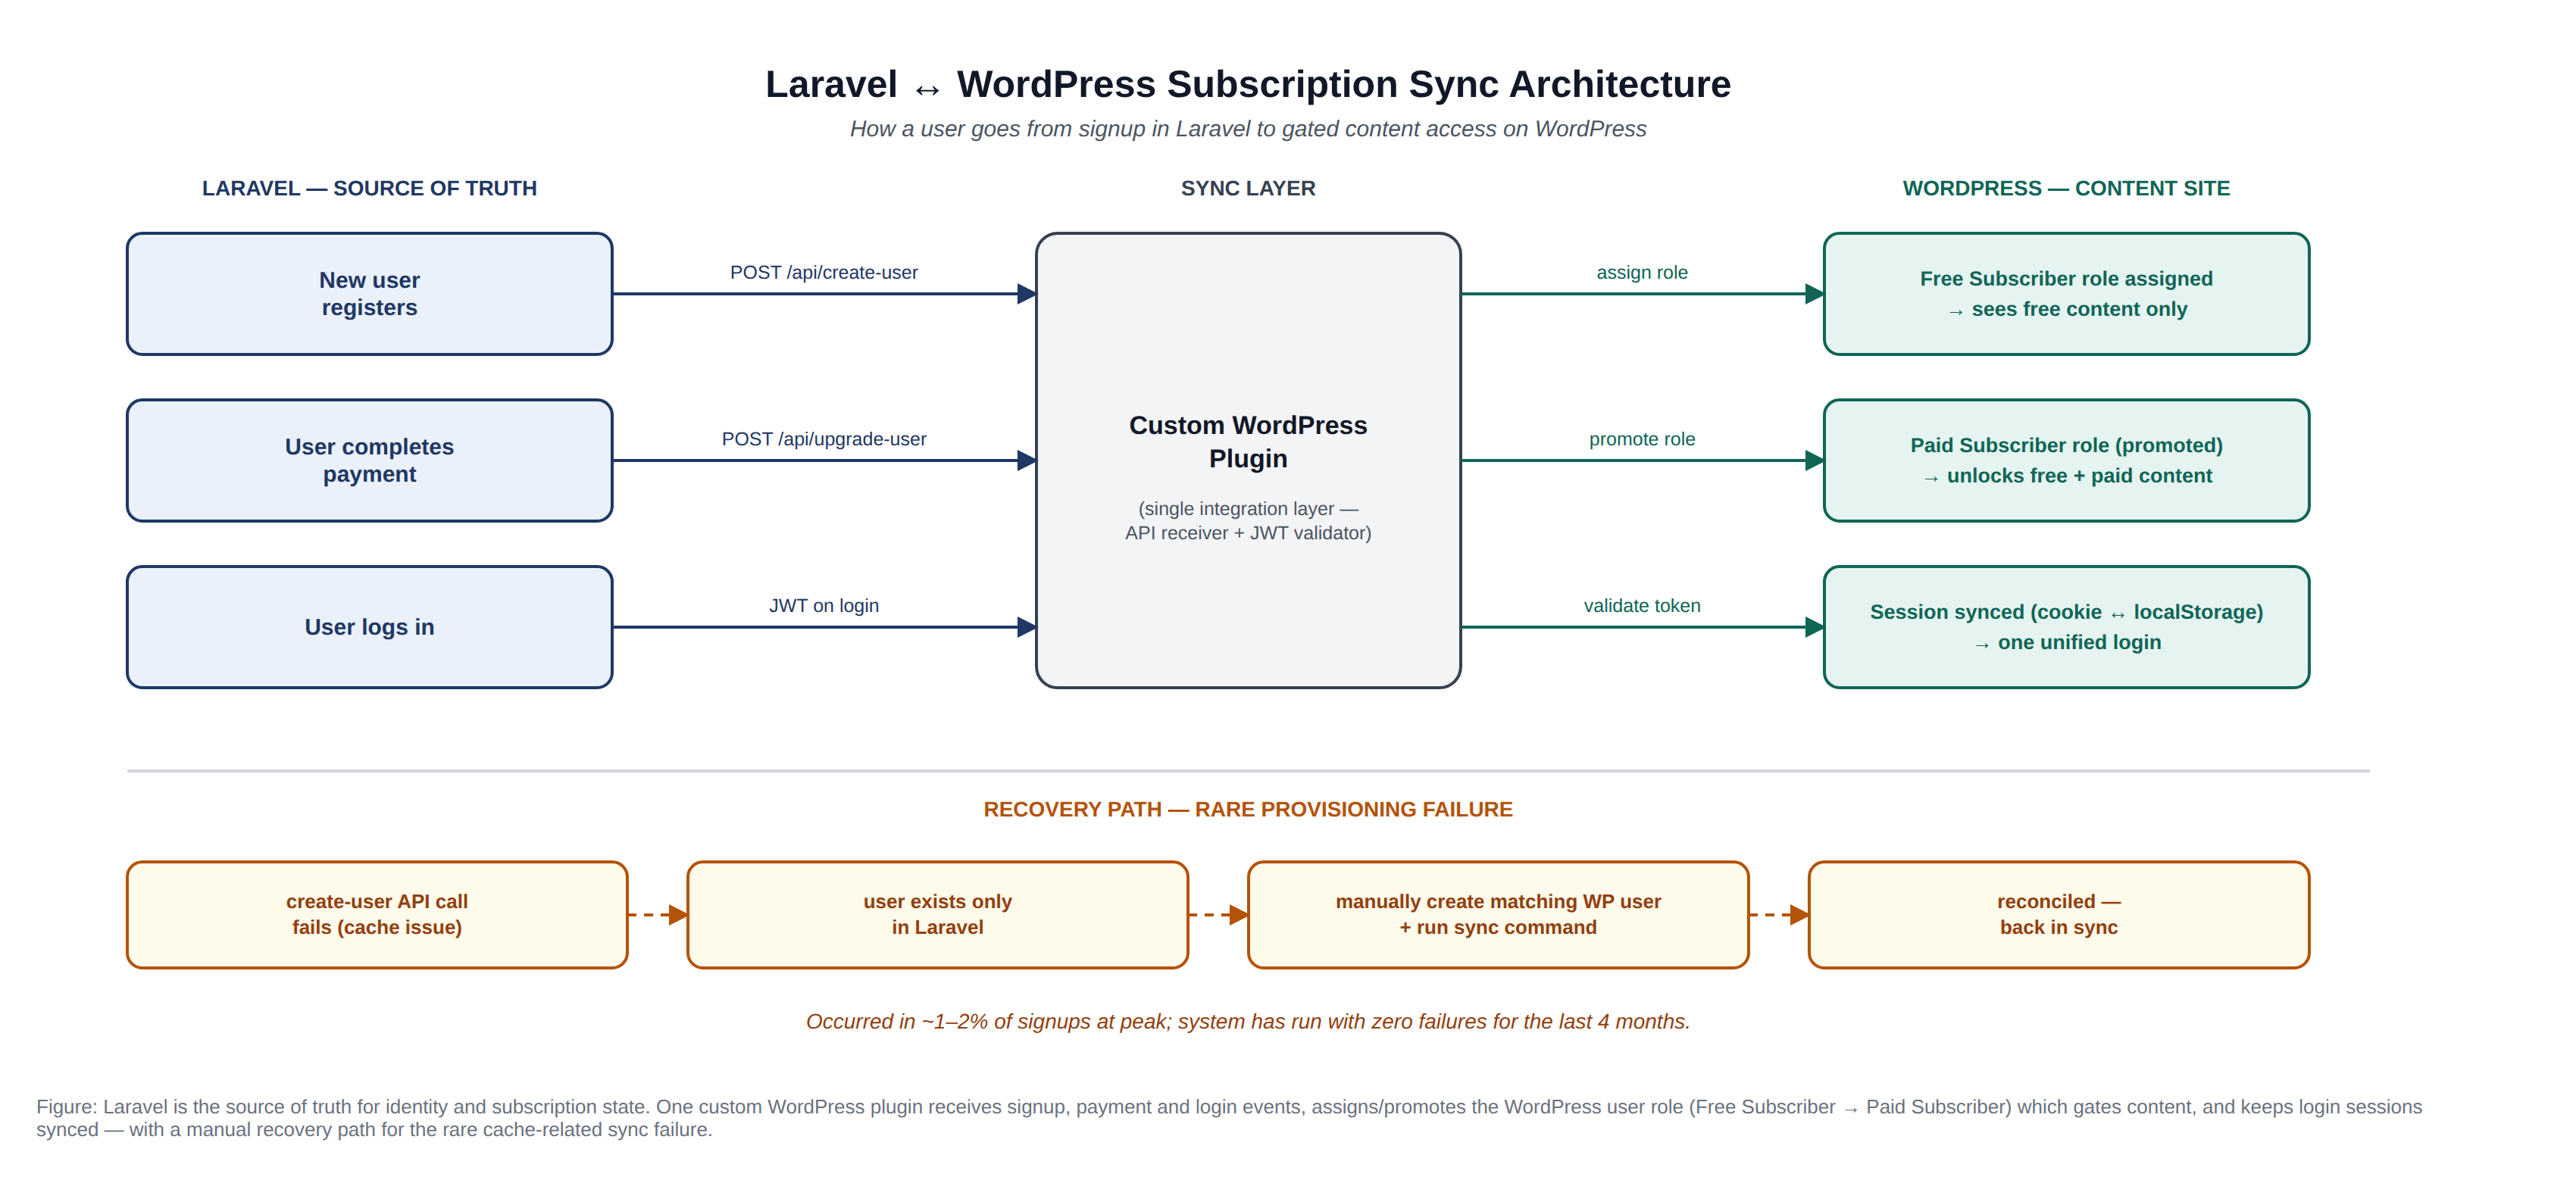Click the 'New user registers' box
Image resolution: width=2576 pixels, height=1177 pixels.
click(369, 294)
